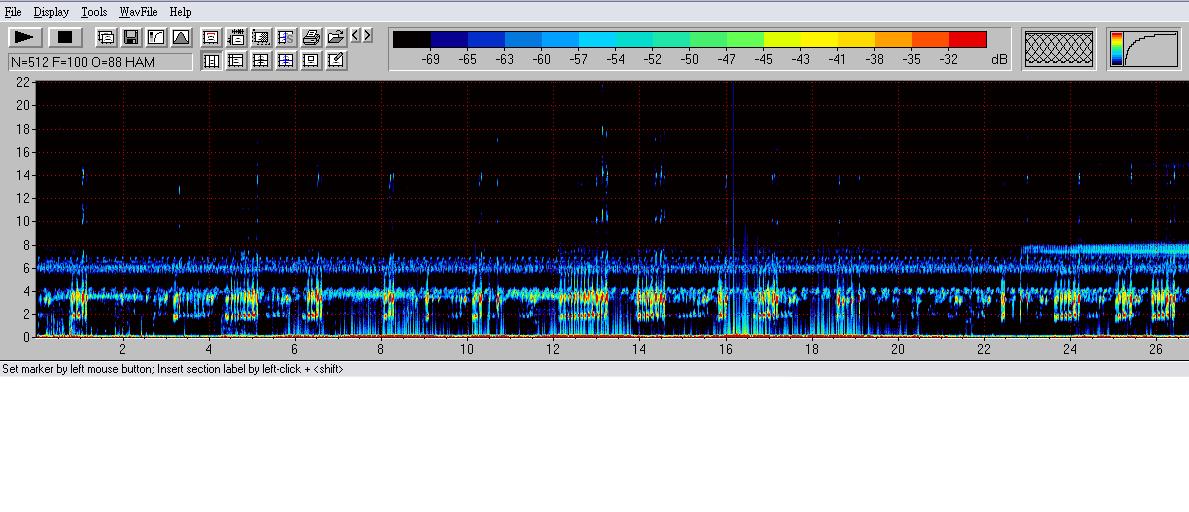This screenshot has width=1189, height=512.
Task: Click the printer icon
Action: coord(311,38)
